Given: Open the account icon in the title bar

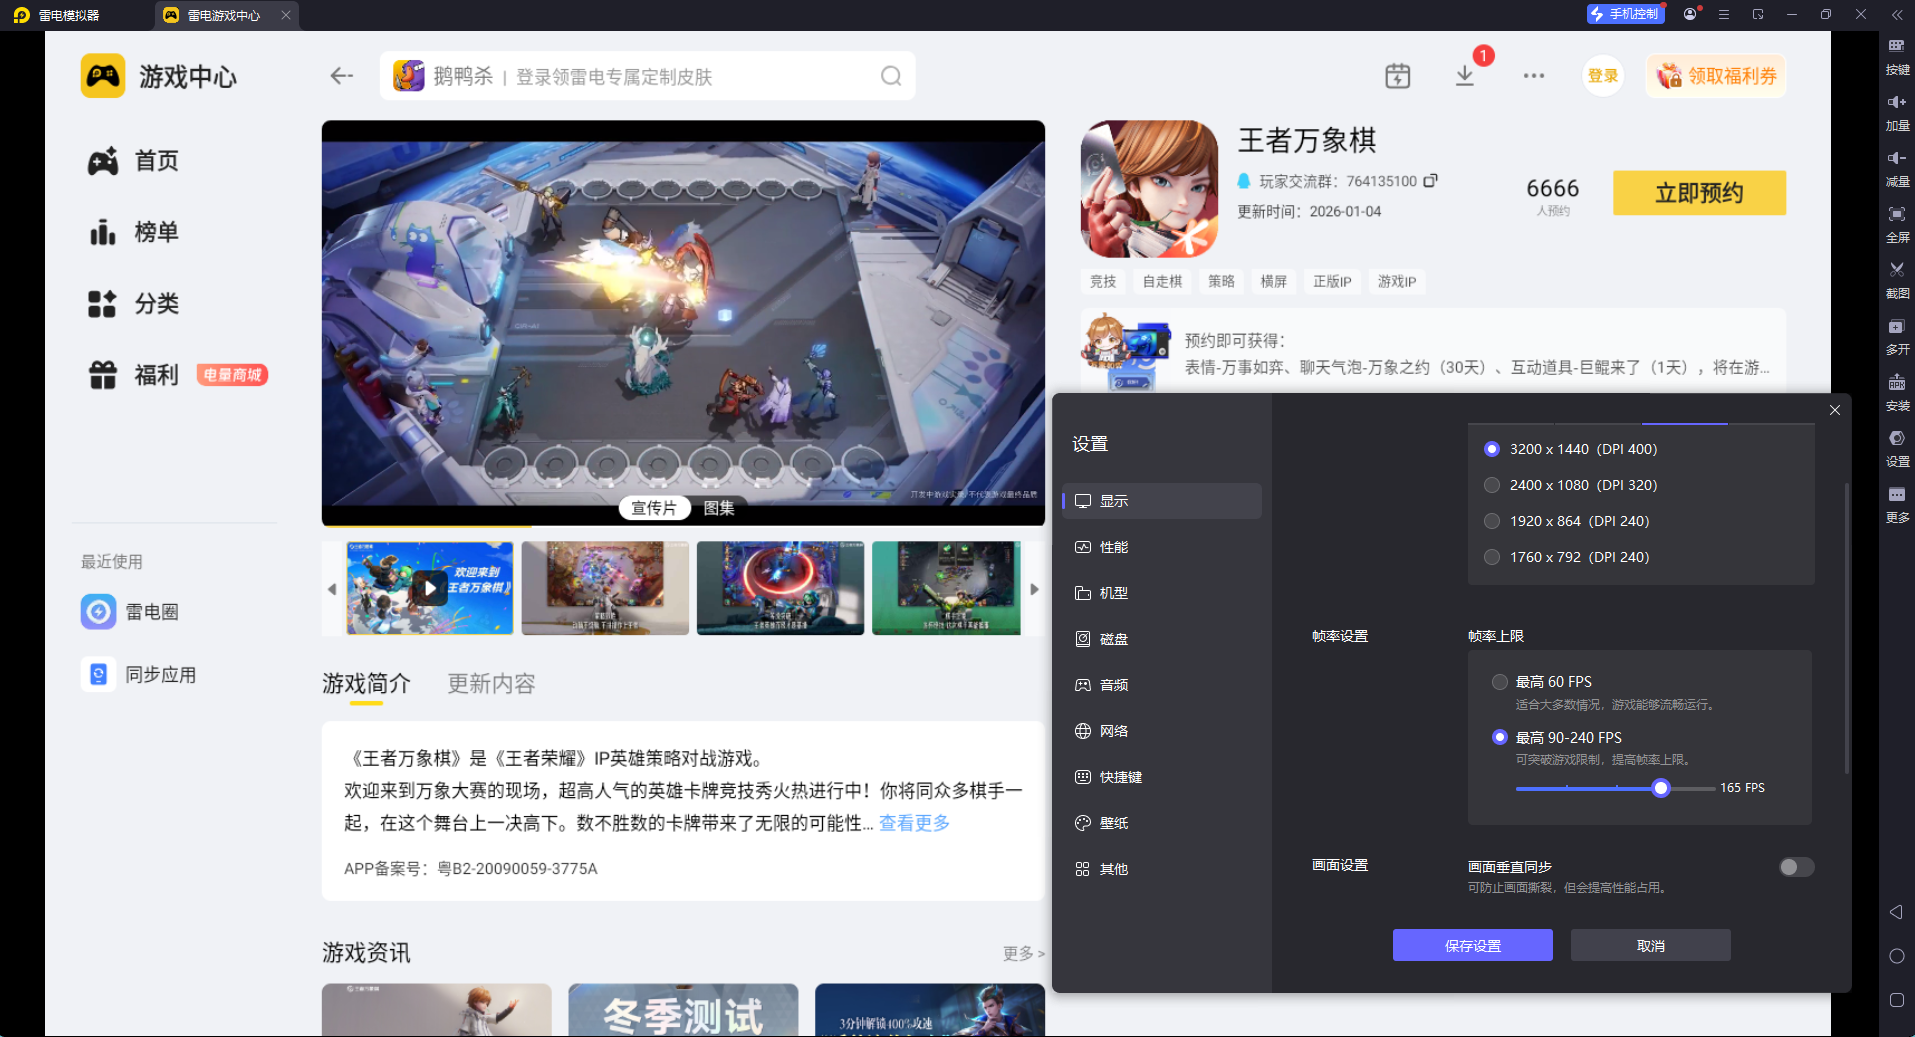Looking at the screenshot, I should [x=1690, y=14].
